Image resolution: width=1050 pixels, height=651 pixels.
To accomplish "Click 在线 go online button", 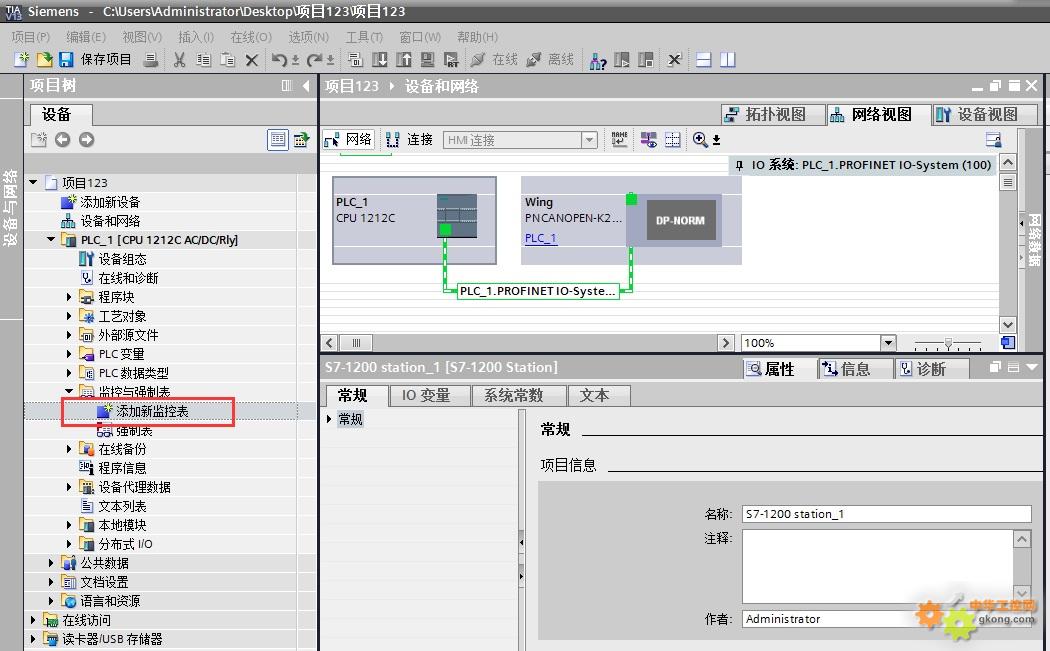I will (495, 60).
